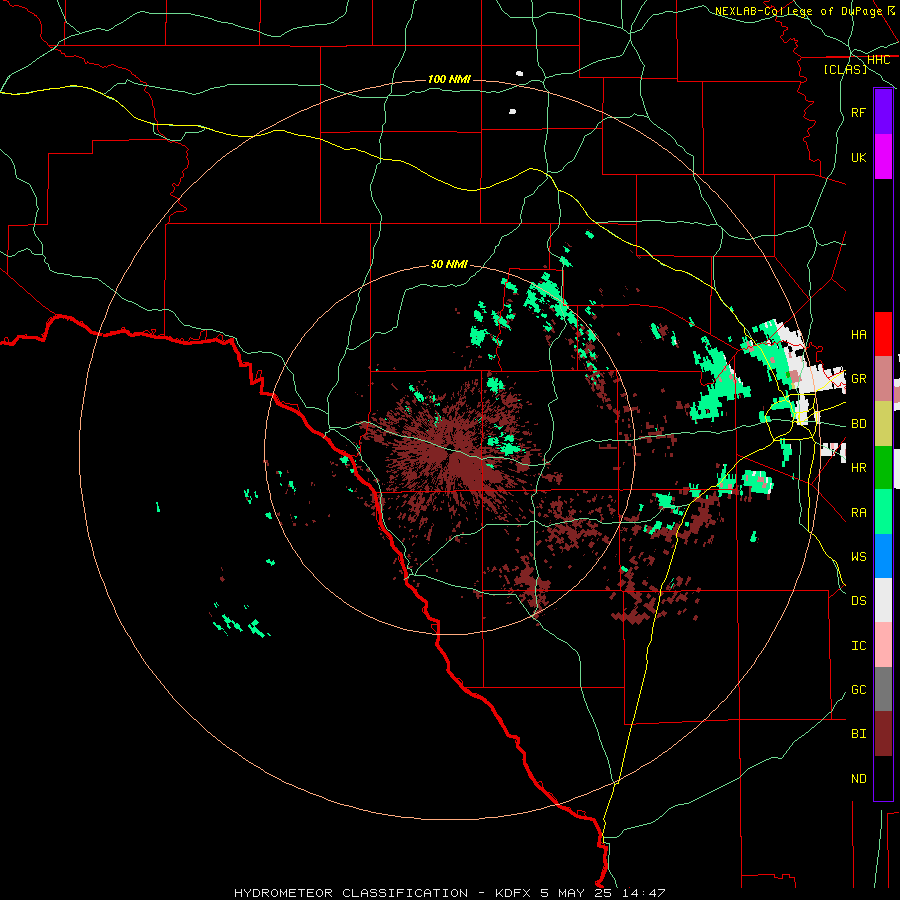Click the RA legend label
This screenshot has height=900, width=900.
click(x=858, y=512)
